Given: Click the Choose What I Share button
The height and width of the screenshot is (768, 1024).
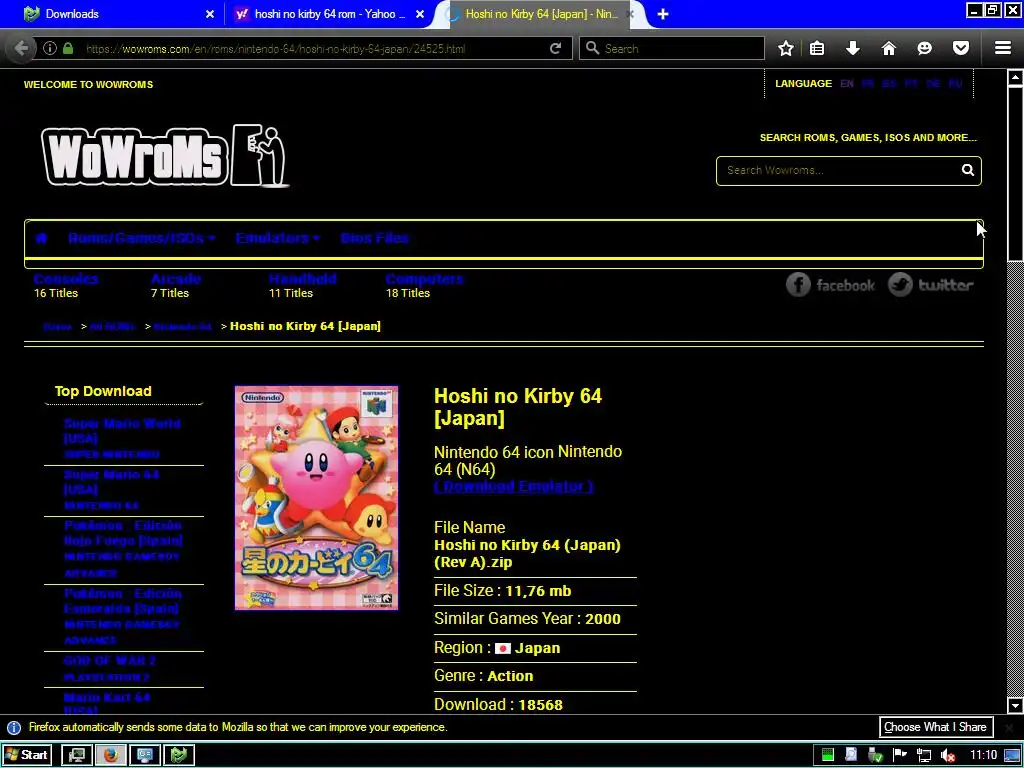Looking at the screenshot, I should pos(935,728).
